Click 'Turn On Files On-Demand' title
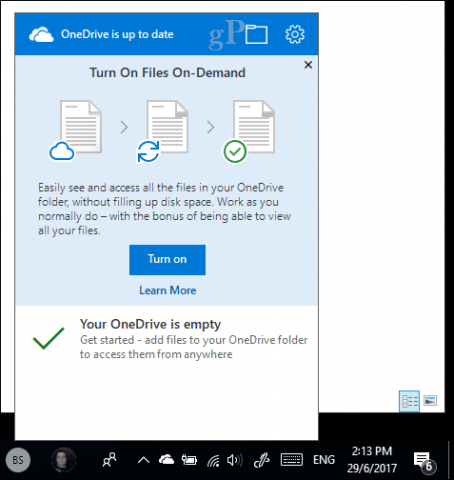Image resolution: width=454 pixels, height=480 pixels. coord(167,72)
